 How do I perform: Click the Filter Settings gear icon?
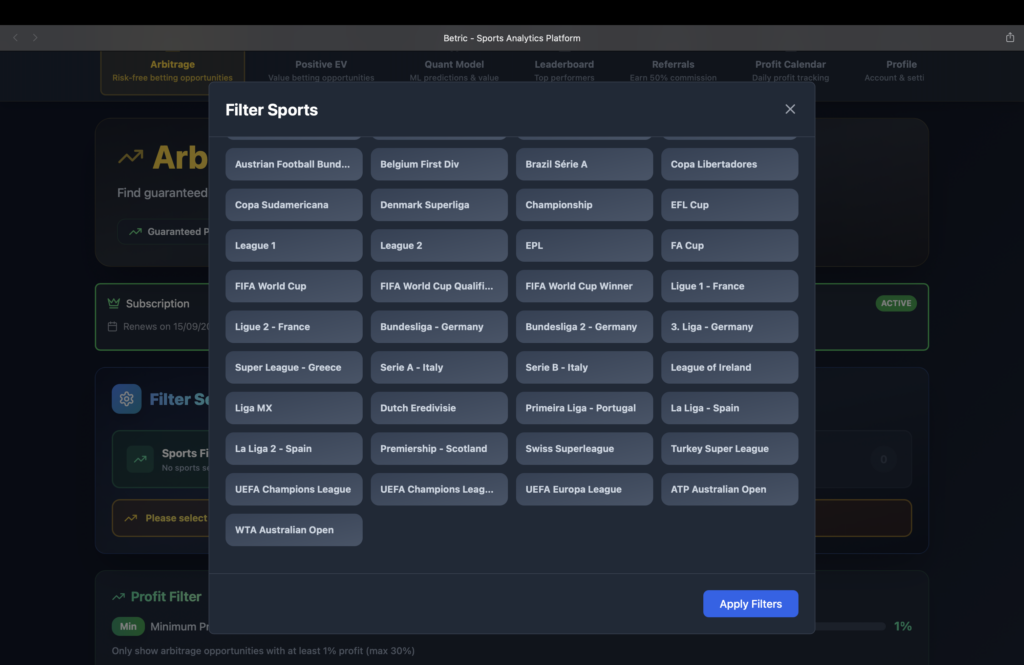click(126, 399)
